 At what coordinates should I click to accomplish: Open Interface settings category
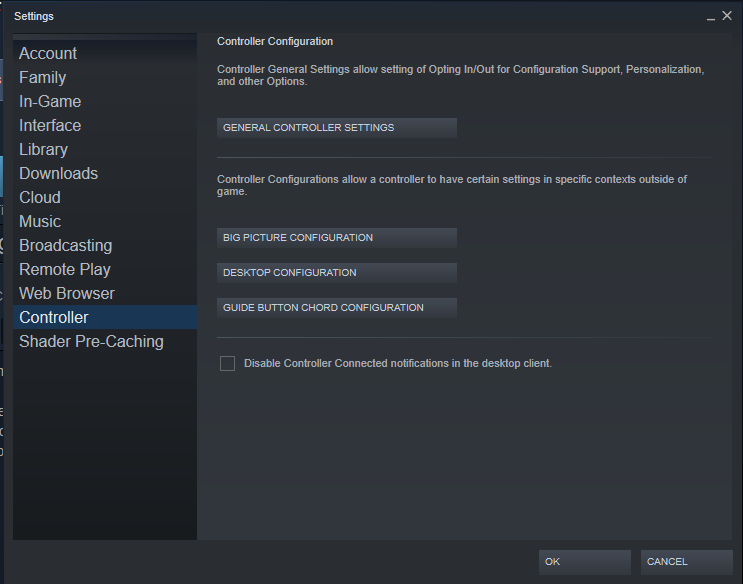coord(50,126)
